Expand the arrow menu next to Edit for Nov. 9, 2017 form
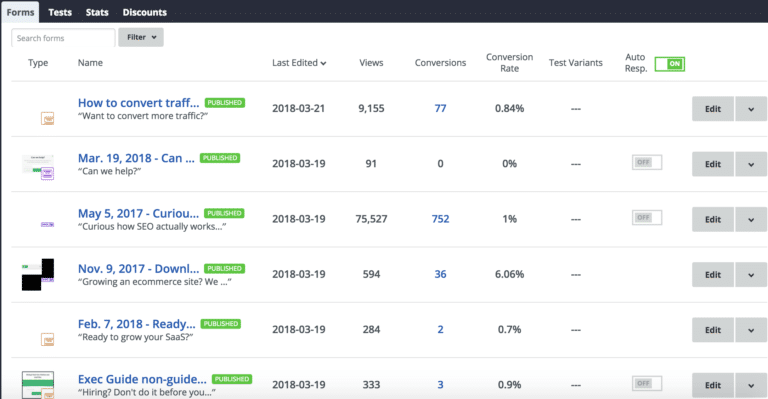The height and width of the screenshot is (399, 768). click(x=751, y=275)
